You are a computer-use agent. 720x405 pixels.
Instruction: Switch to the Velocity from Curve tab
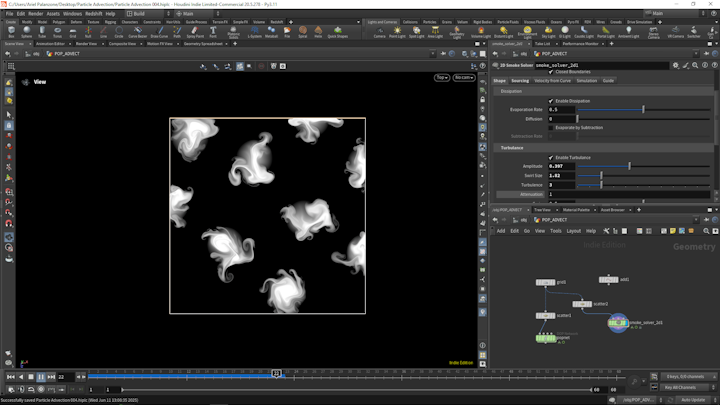(x=552, y=81)
